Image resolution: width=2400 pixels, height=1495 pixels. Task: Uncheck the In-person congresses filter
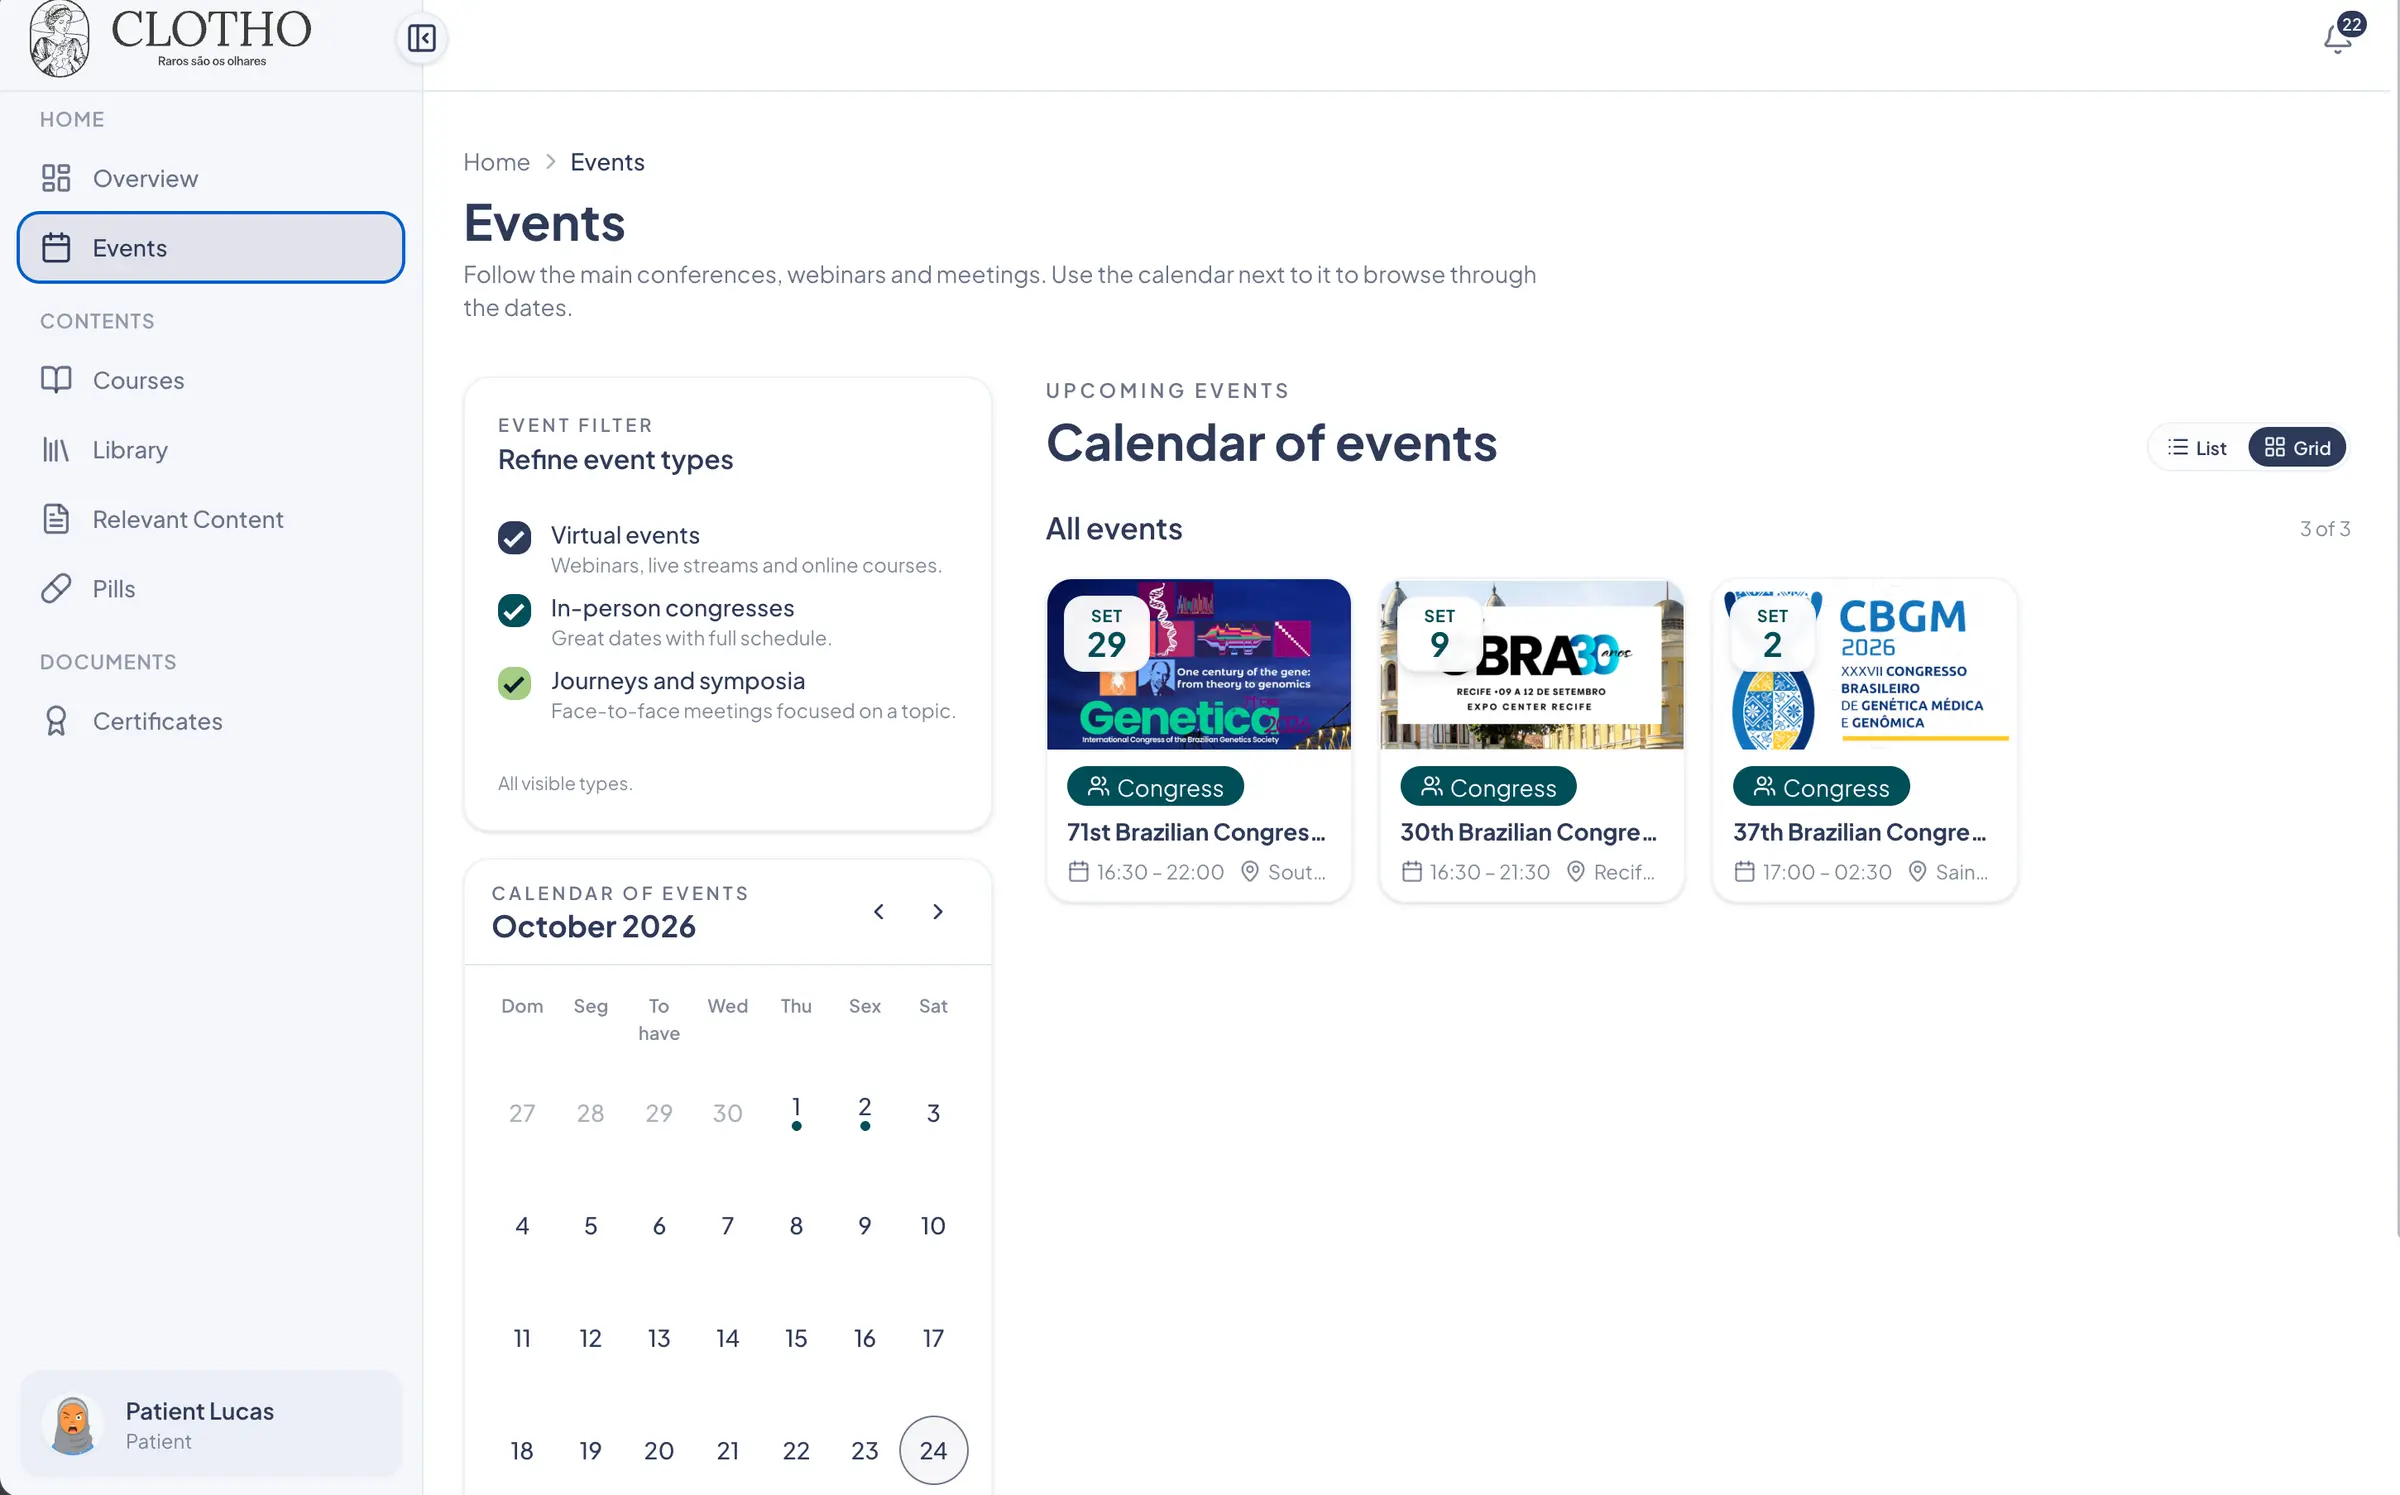click(x=514, y=610)
